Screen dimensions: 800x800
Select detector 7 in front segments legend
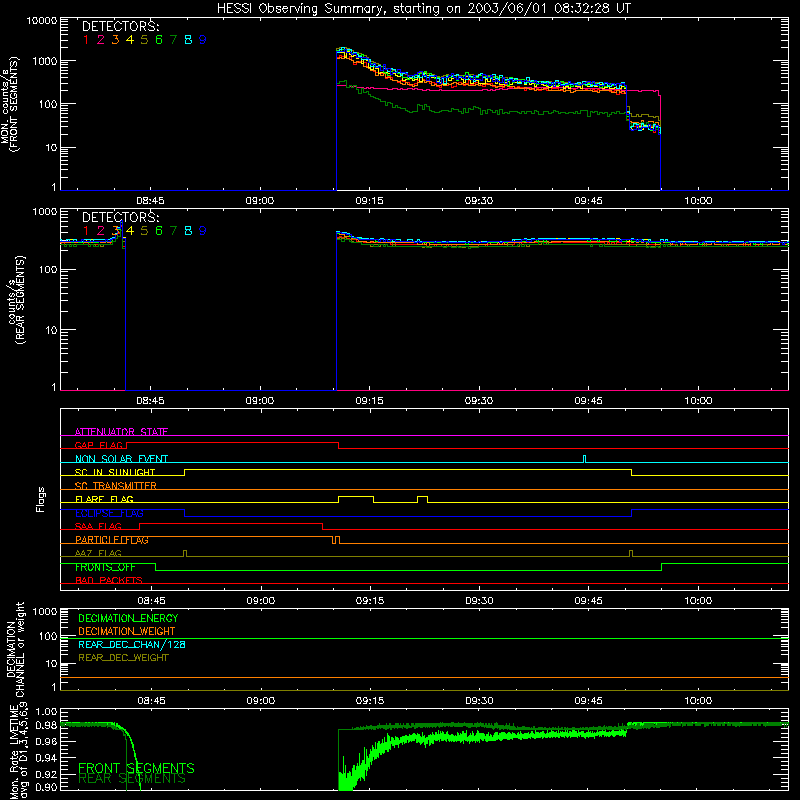pos(173,40)
